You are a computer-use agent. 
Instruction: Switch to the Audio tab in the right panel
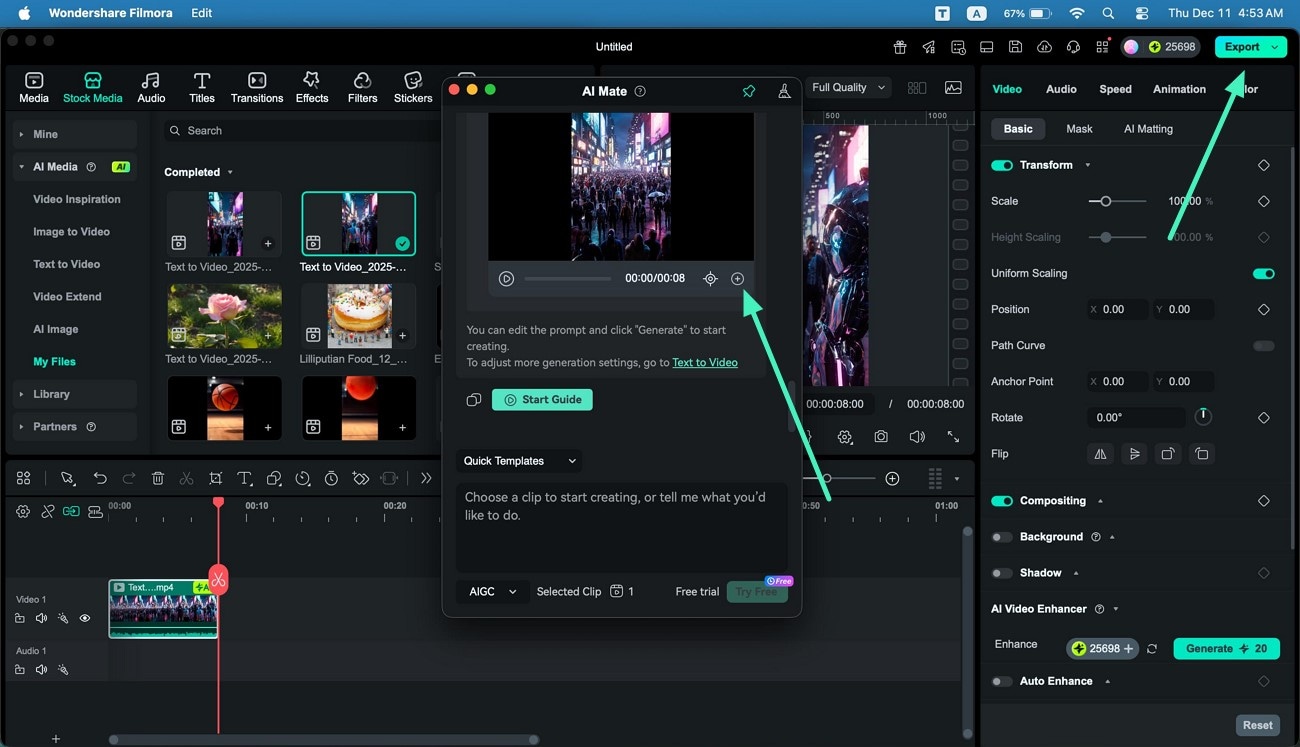(x=1061, y=89)
